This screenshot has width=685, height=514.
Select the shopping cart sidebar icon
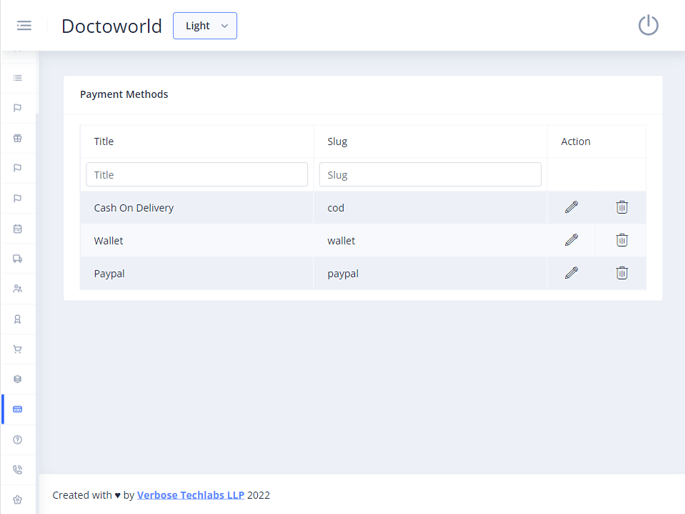(18, 349)
